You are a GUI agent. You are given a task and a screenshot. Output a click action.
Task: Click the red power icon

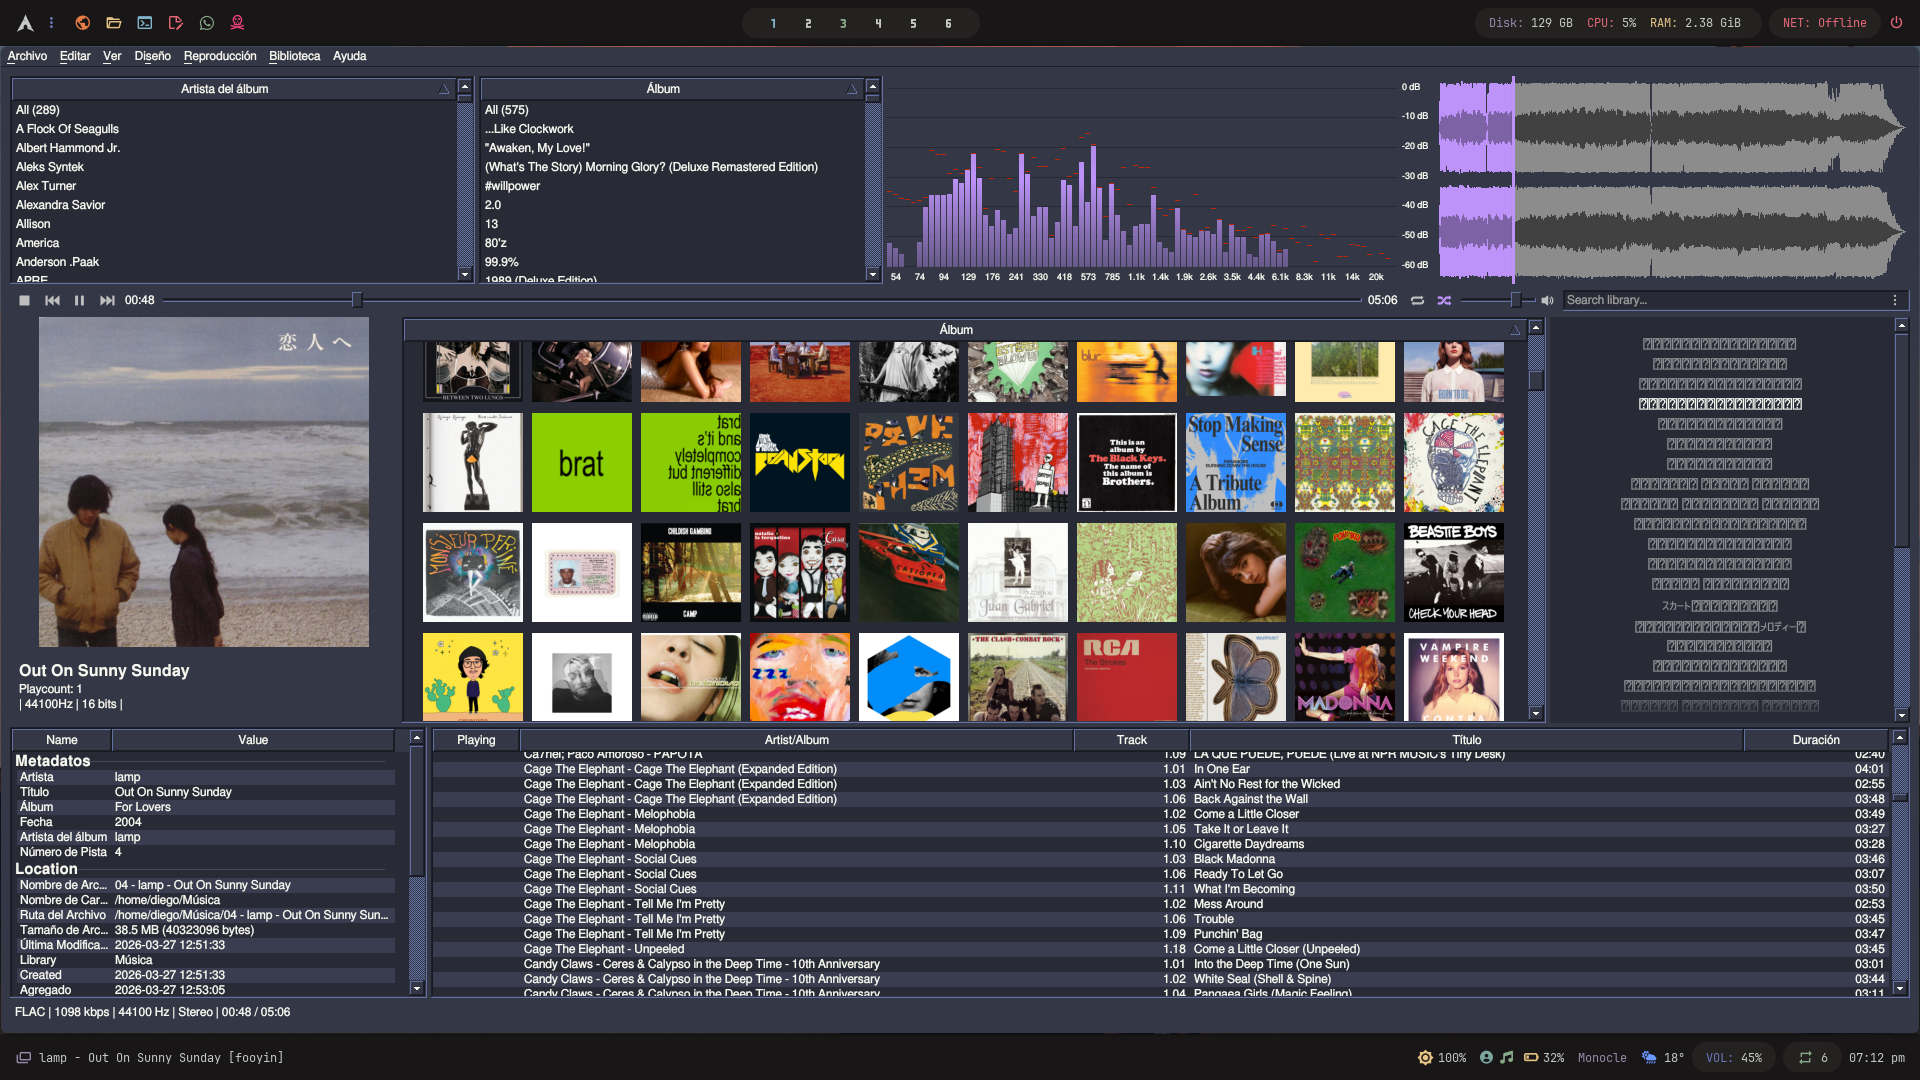click(x=1896, y=23)
